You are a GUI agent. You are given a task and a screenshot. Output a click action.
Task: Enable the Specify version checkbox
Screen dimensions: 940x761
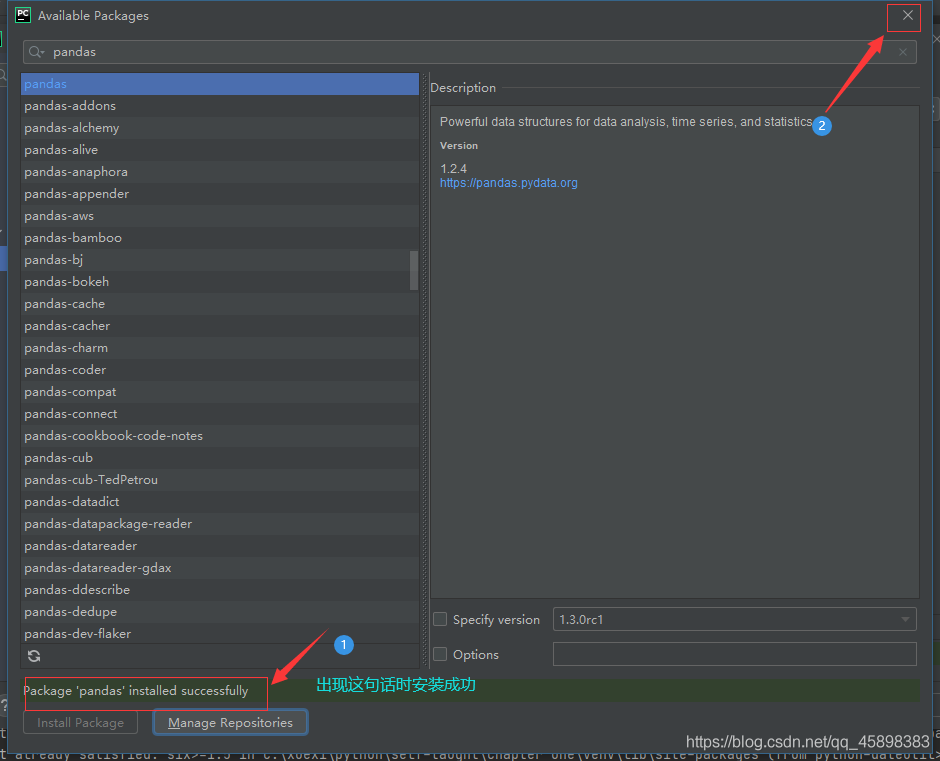[440, 620]
